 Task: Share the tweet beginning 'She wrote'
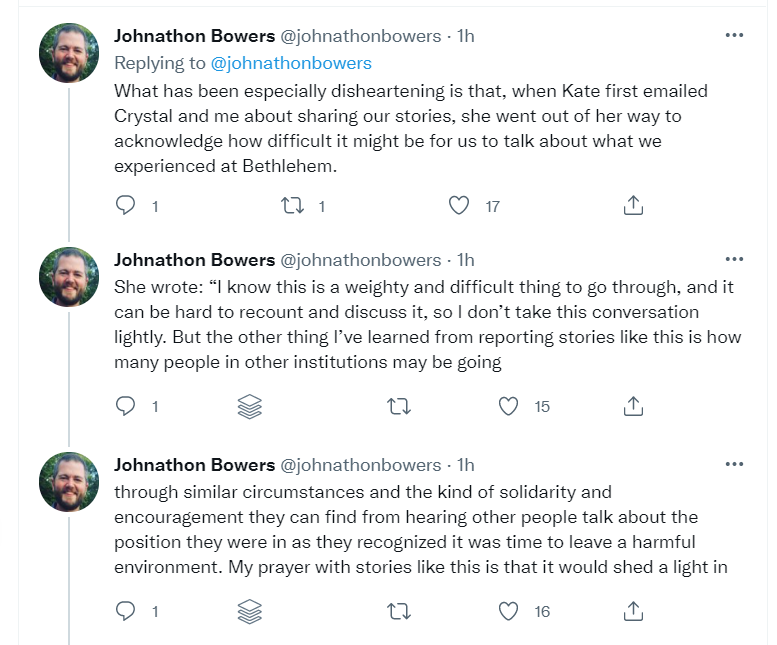632,407
